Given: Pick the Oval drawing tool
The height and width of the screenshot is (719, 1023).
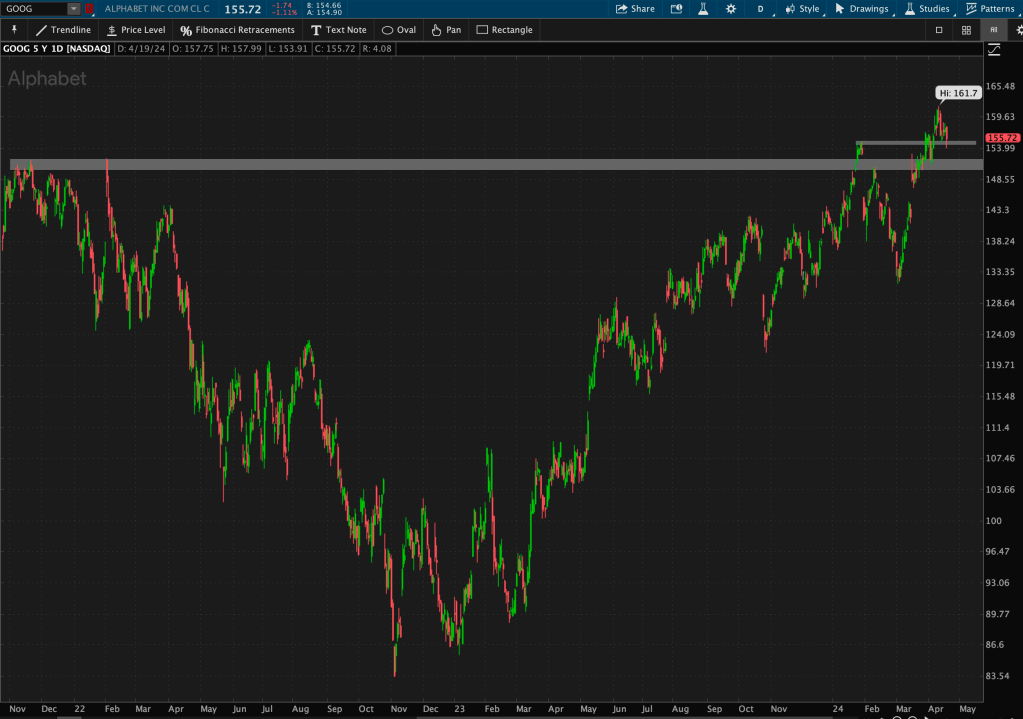Looking at the screenshot, I should coord(399,30).
